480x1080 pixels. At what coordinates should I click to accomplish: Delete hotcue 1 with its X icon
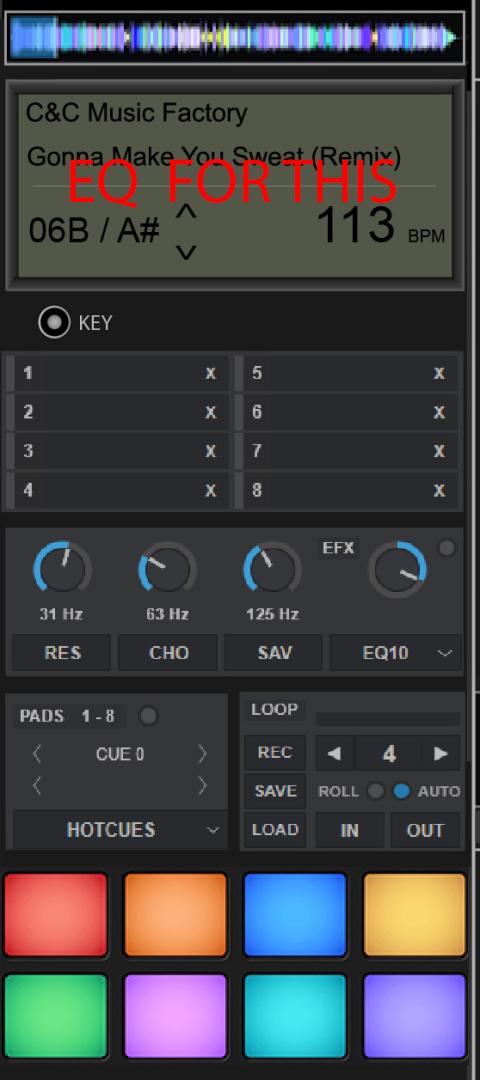coord(211,373)
